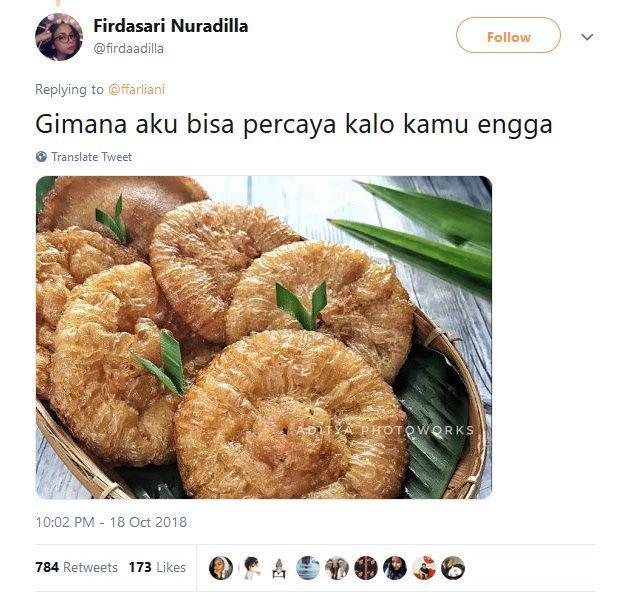Open second liker avatar with hat
This screenshot has width=633, height=601.
(250, 568)
